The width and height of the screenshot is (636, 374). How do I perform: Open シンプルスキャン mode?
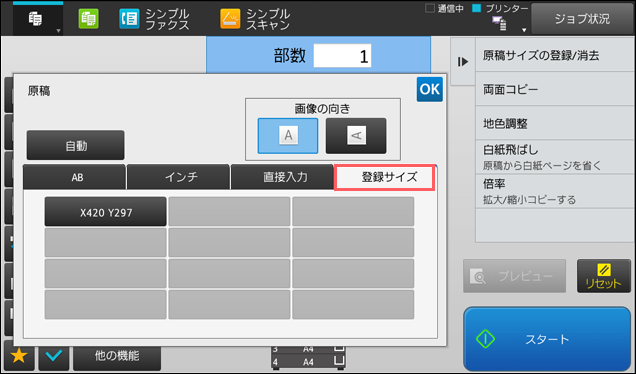click(255, 19)
